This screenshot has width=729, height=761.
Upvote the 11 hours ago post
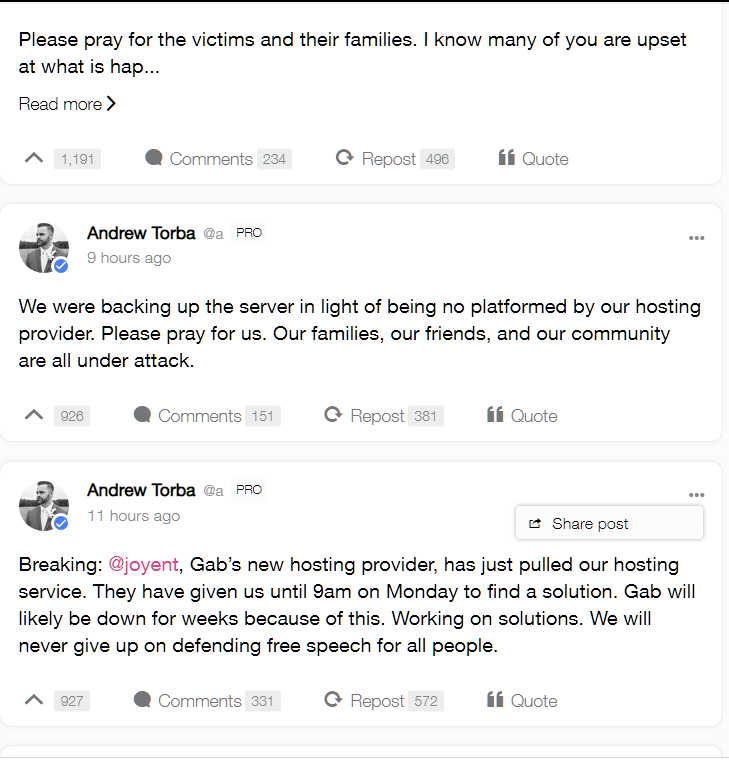pyautogui.click(x=34, y=700)
